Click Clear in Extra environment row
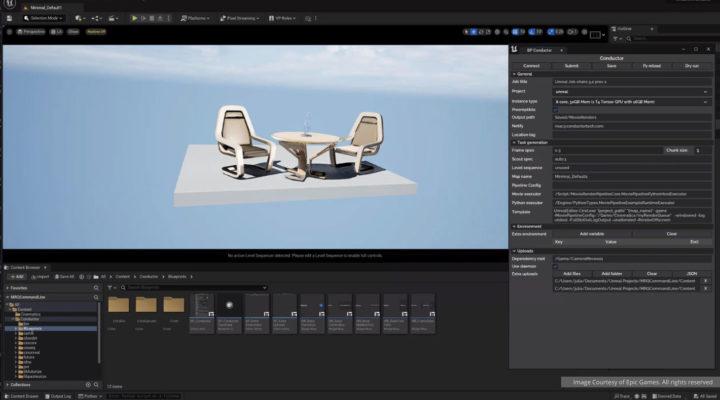The image size is (720, 400). 672,234
